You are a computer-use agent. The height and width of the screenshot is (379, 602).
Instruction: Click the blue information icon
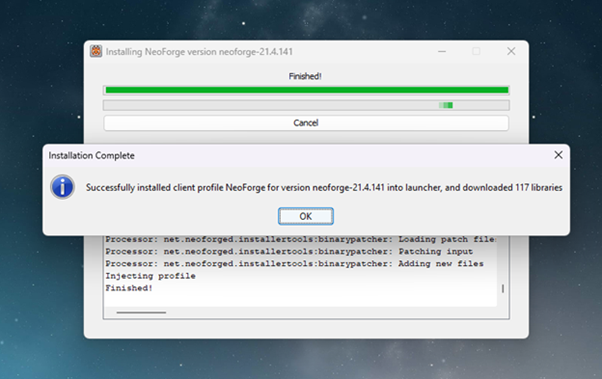(x=62, y=187)
